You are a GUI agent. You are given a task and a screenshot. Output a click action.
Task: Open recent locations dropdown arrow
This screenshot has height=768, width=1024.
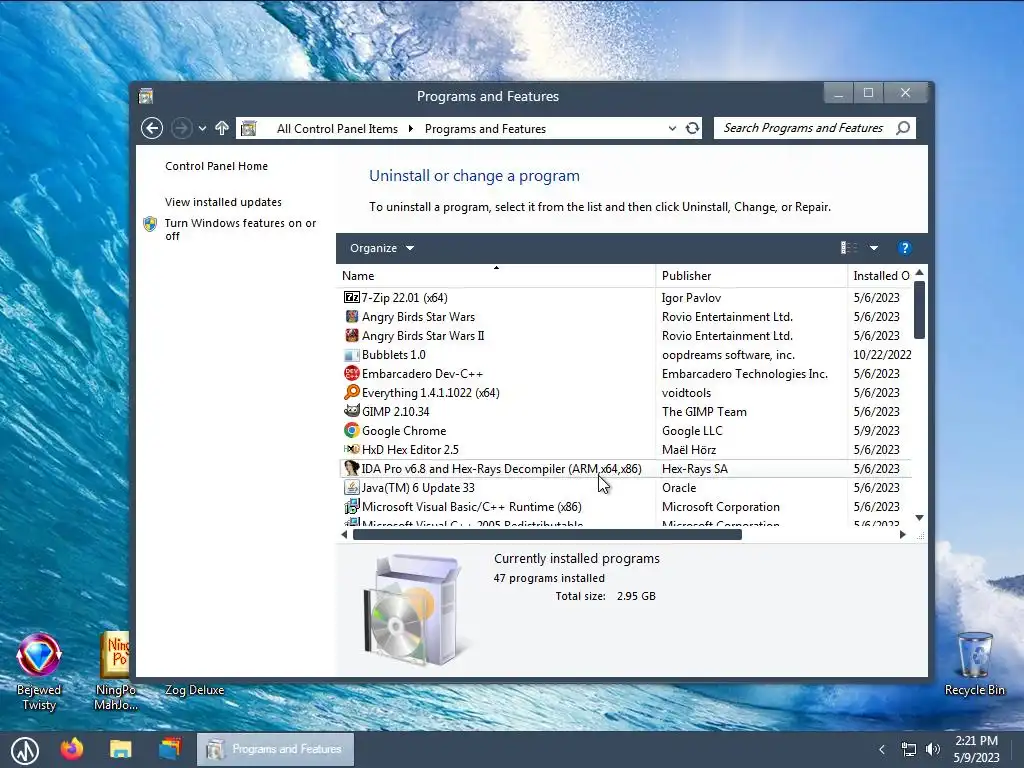click(202, 128)
